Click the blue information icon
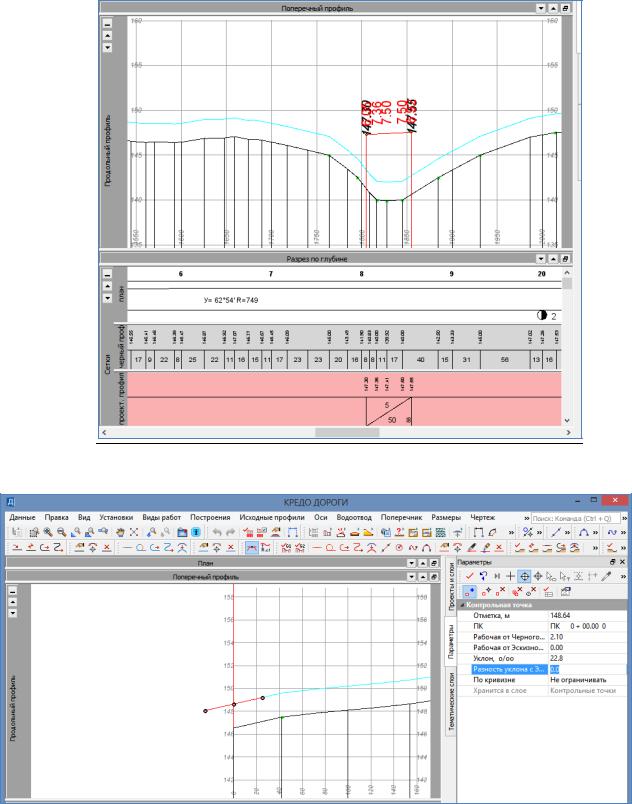 click(195, 532)
